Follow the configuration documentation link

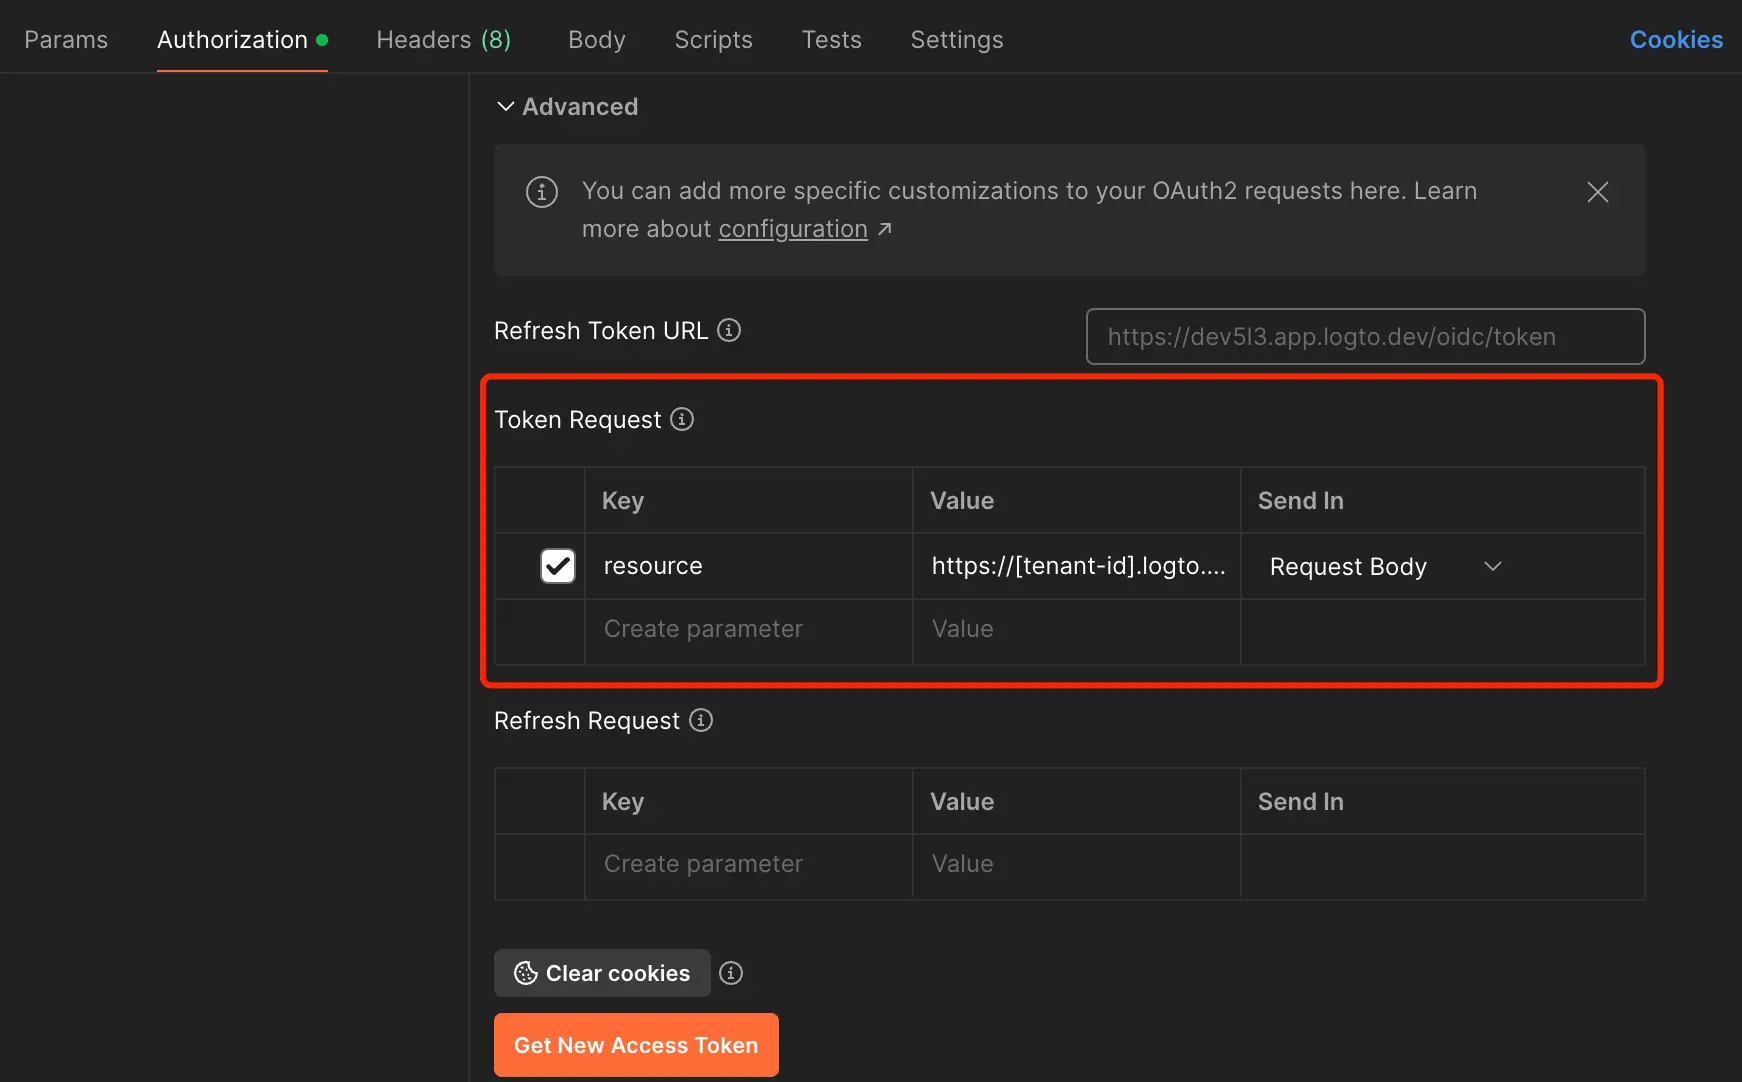793,229
